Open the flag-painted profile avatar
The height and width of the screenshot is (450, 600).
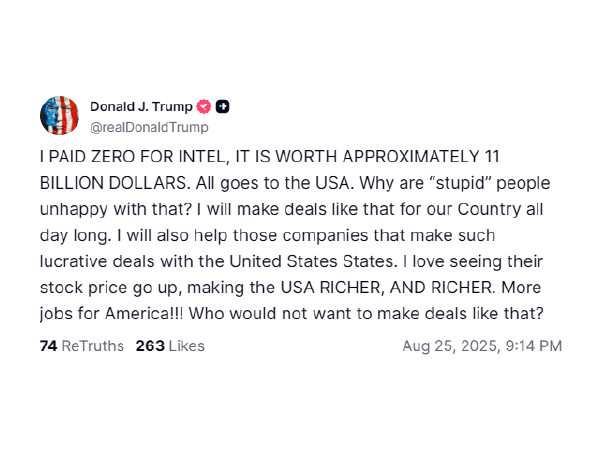pos(59,116)
